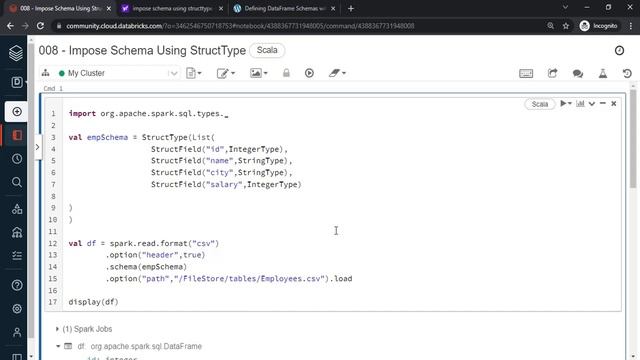Click the share export icon in toolbar
This screenshot has width=640, height=360.
(x=552, y=73)
